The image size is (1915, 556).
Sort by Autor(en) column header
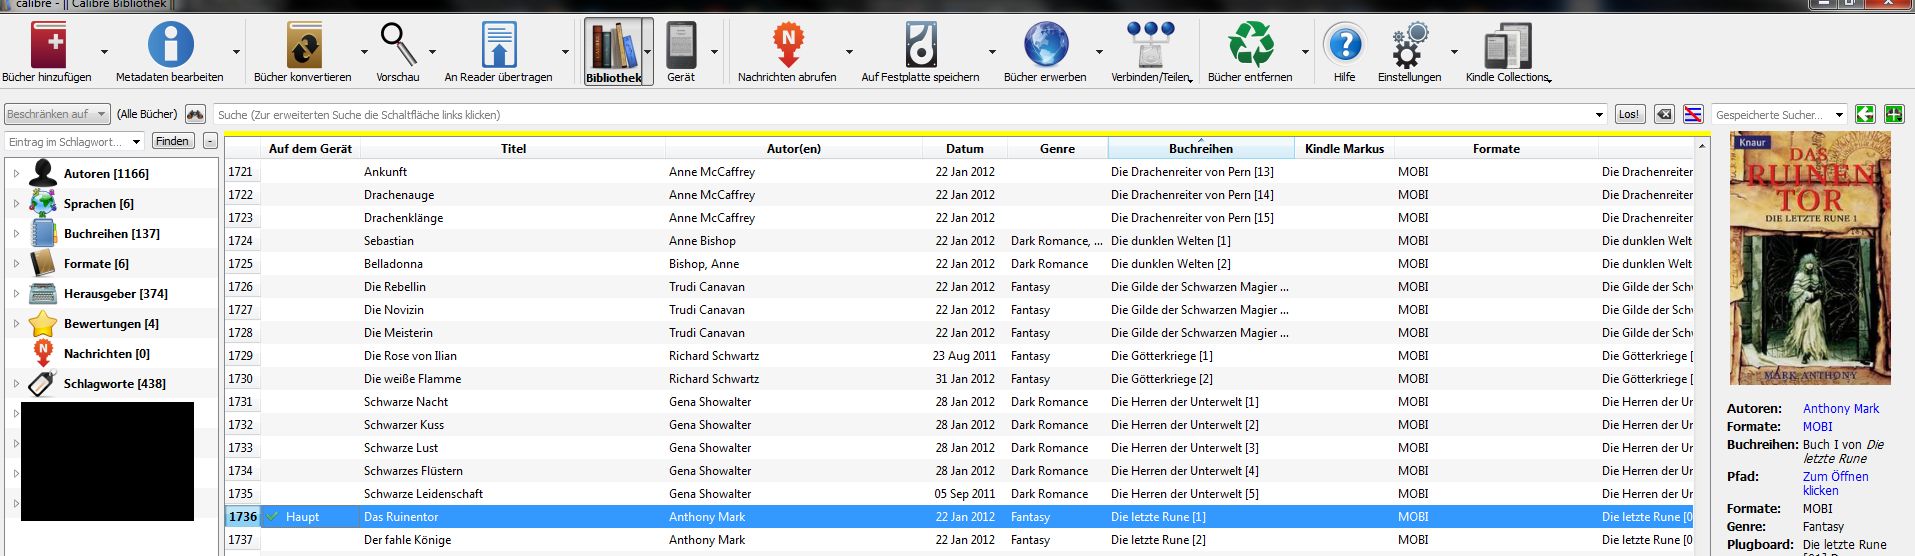pos(794,148)
